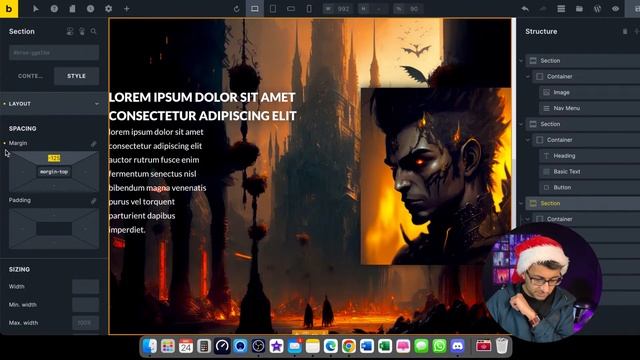Open Launchpad from the dock
The height and width of the screenshot is (360, 640).
168,346
